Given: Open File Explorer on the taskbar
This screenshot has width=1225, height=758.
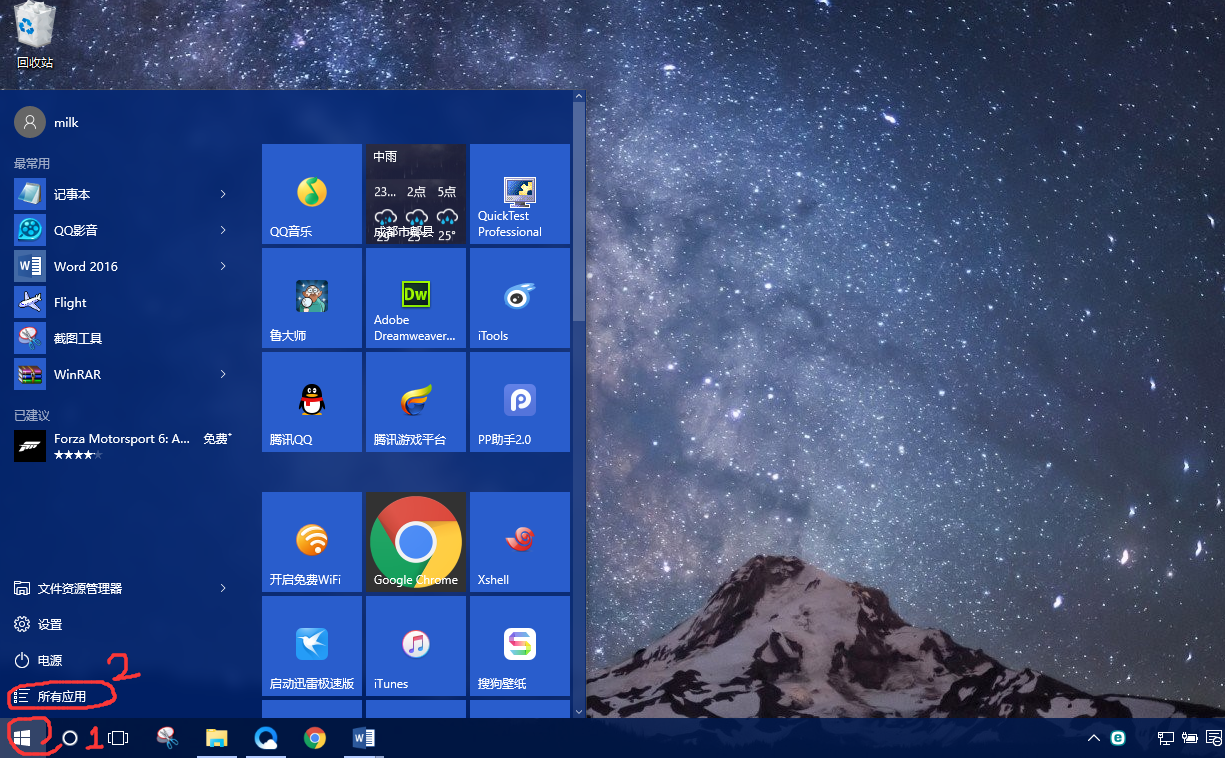Looking at the screenshot, I should click(x=217, y=738).
